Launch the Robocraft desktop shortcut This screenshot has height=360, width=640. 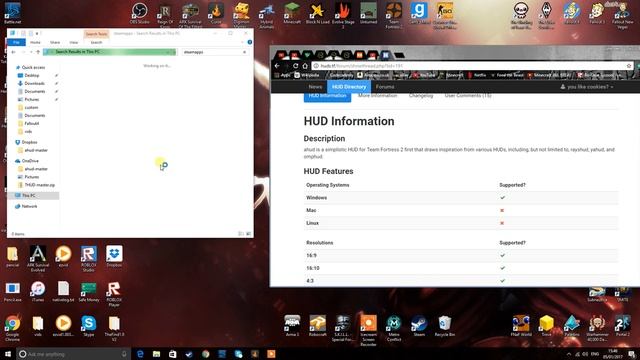(318, 326)
